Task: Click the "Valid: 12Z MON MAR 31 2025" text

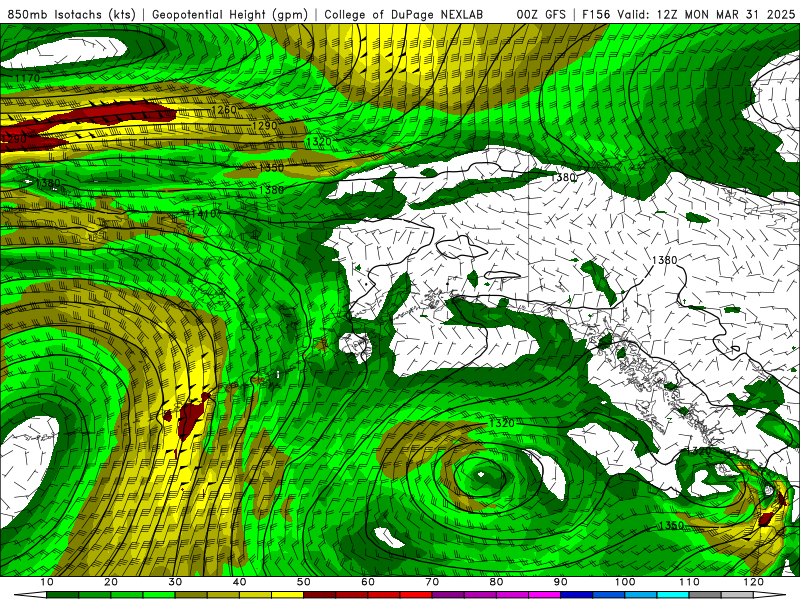Action: pos(706,15)
